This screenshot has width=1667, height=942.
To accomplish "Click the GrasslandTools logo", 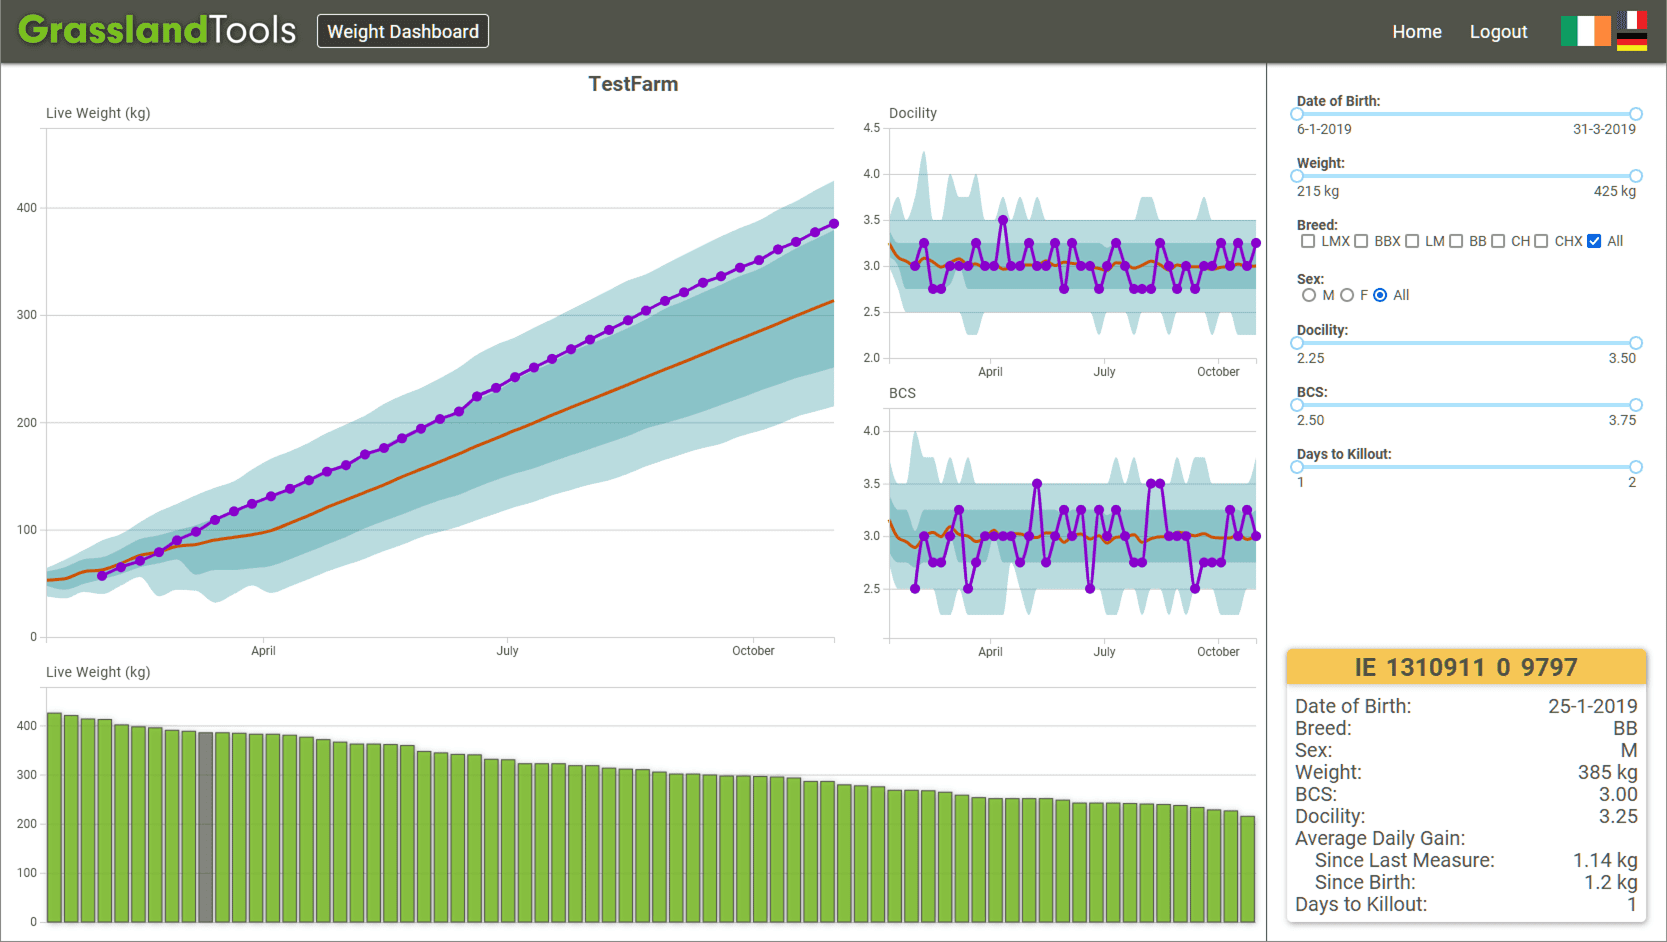I will click(x=157, y=30).
